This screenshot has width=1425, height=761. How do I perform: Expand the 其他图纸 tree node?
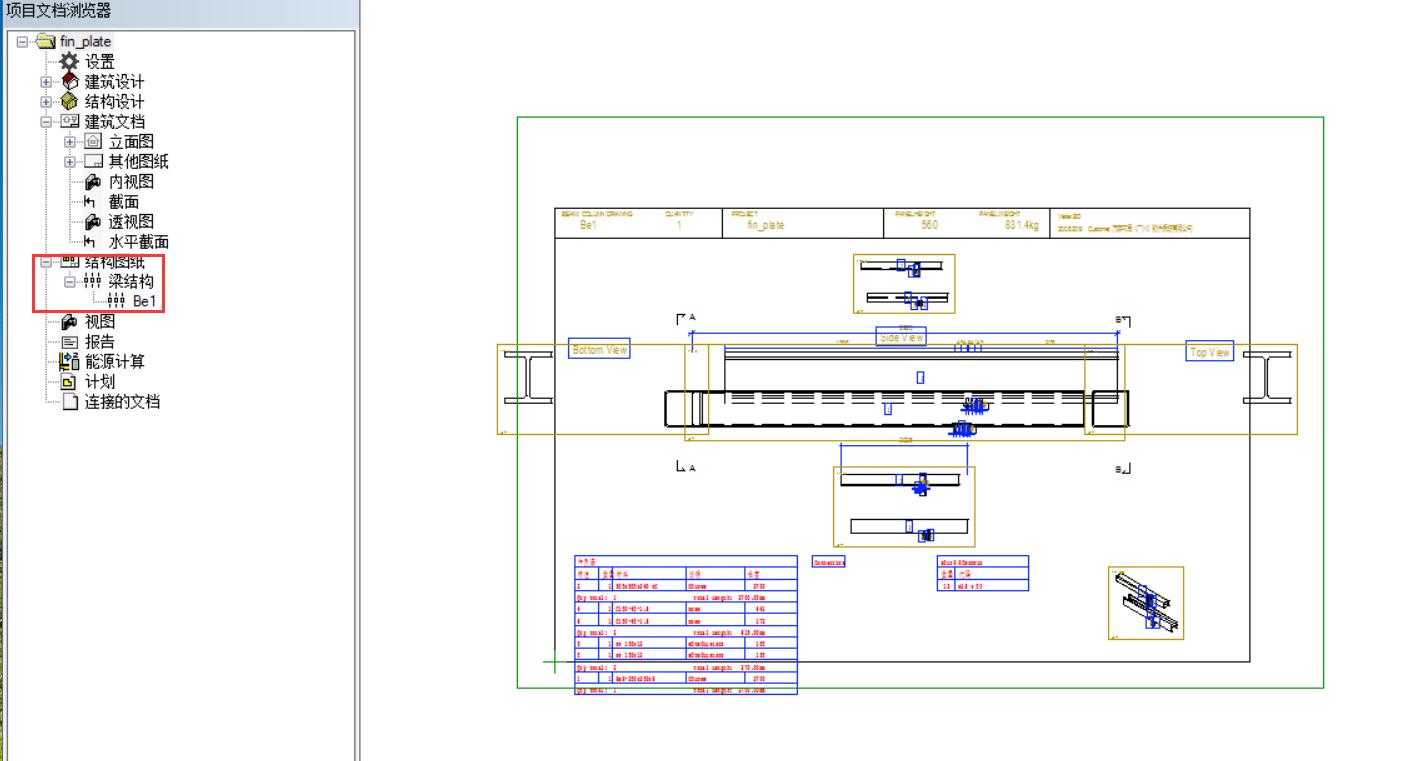[x=70, y=162]
